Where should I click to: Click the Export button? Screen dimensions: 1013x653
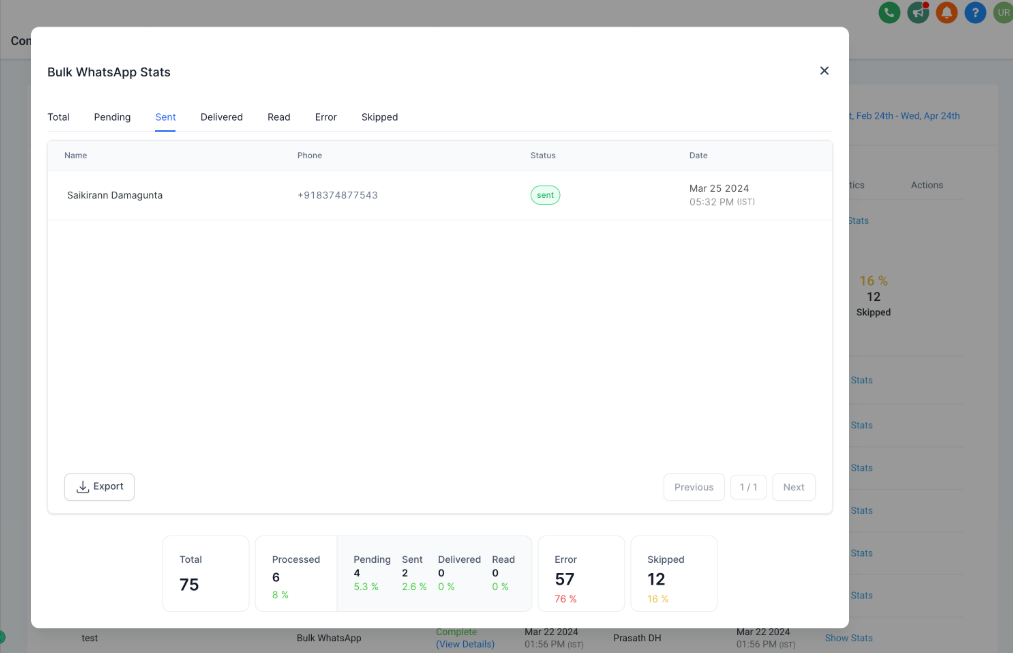point(99,487)
